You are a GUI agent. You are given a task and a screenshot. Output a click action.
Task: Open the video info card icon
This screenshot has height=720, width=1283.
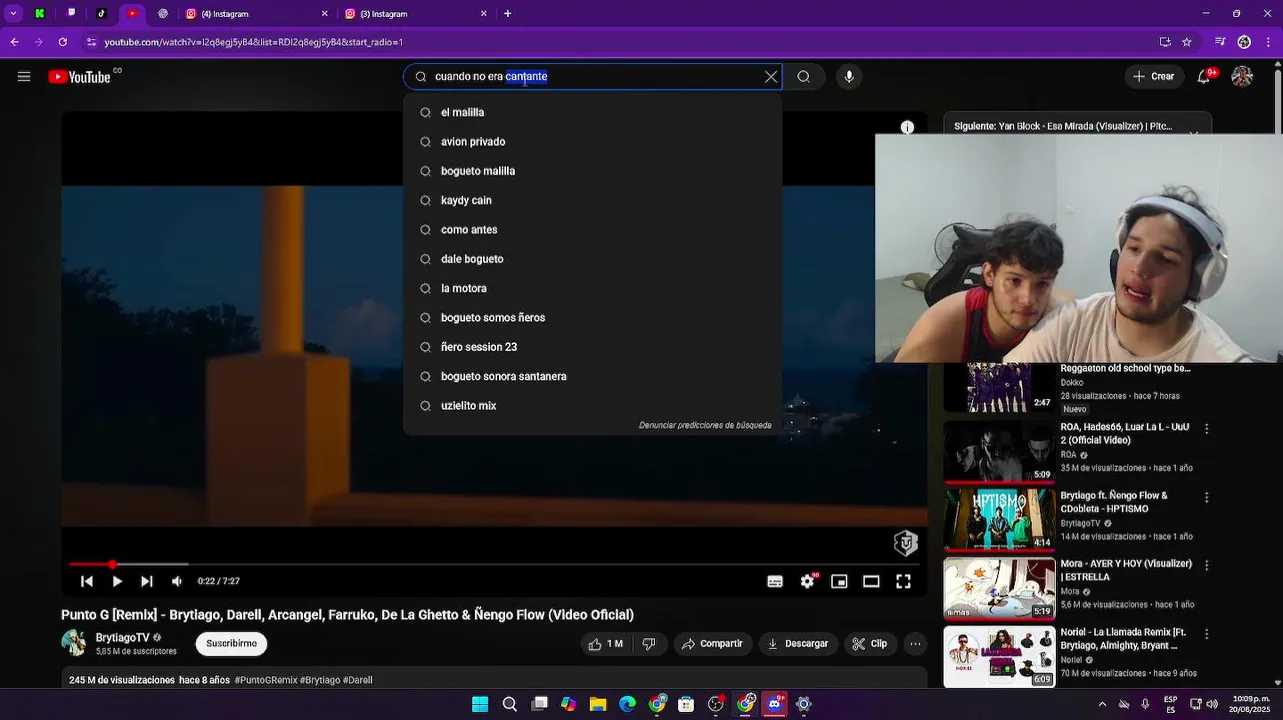tap(907, 128)
